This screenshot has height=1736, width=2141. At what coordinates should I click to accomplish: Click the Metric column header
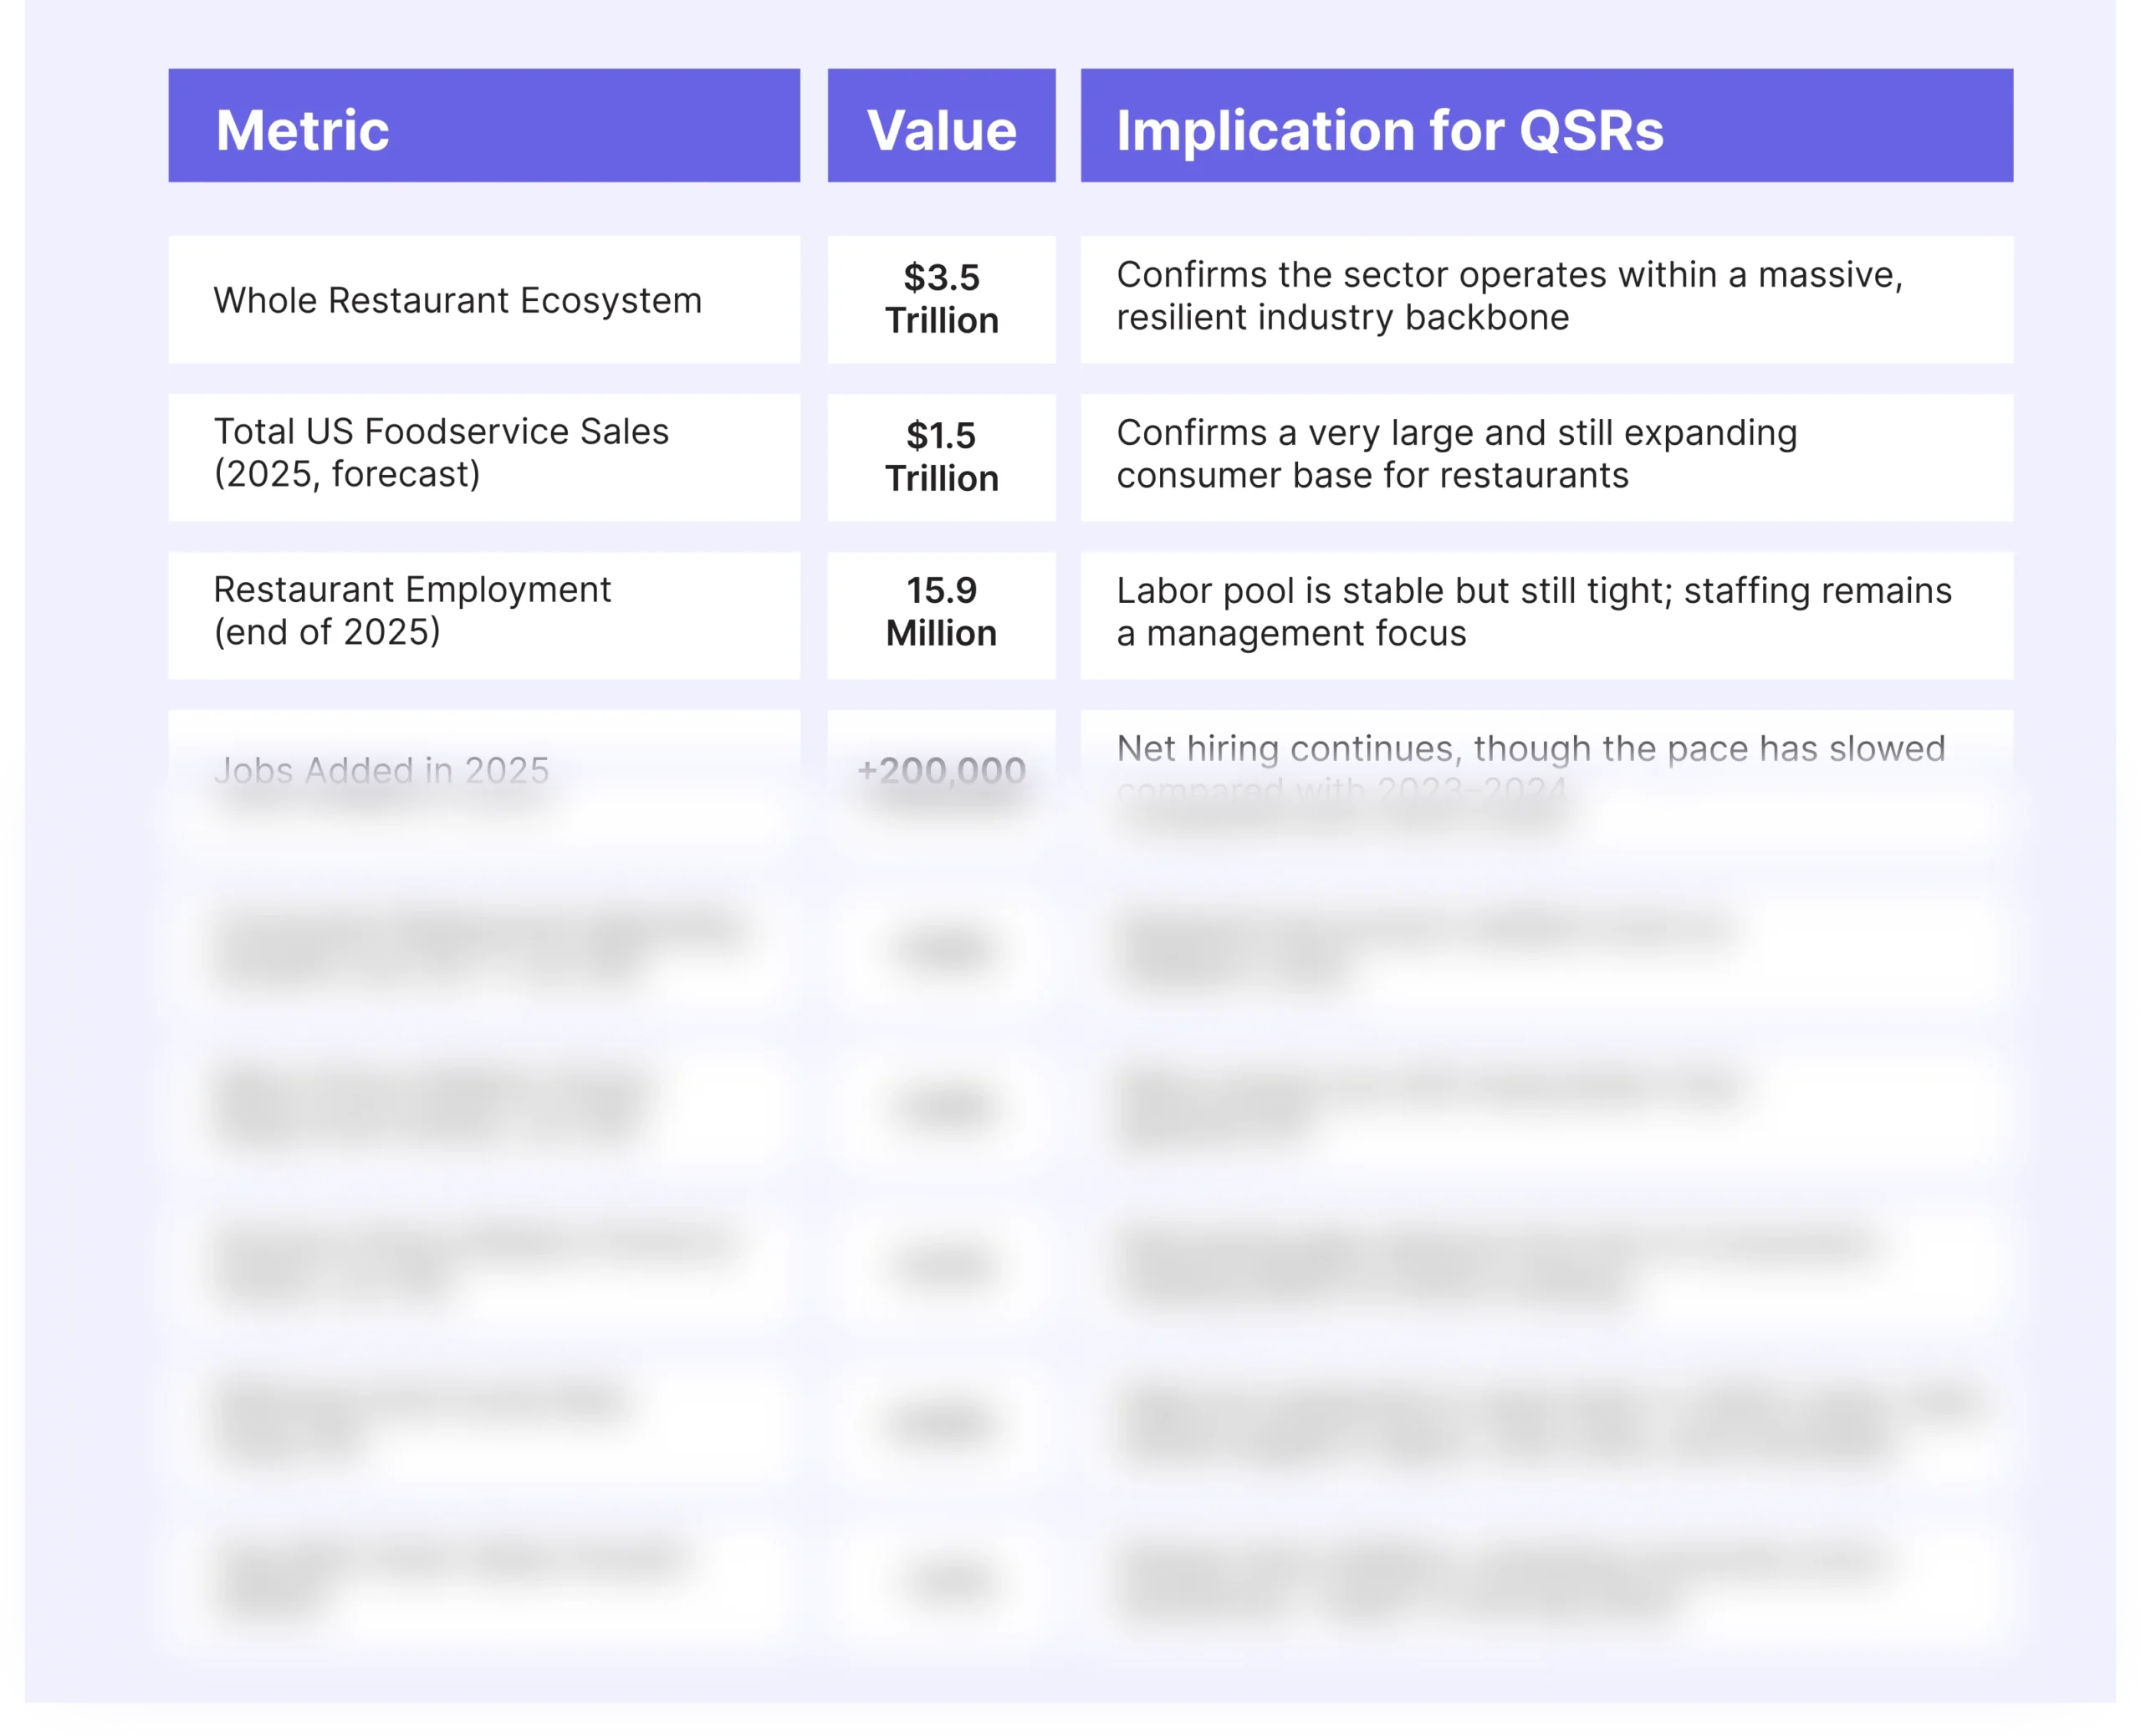click(x=484, y=126)
